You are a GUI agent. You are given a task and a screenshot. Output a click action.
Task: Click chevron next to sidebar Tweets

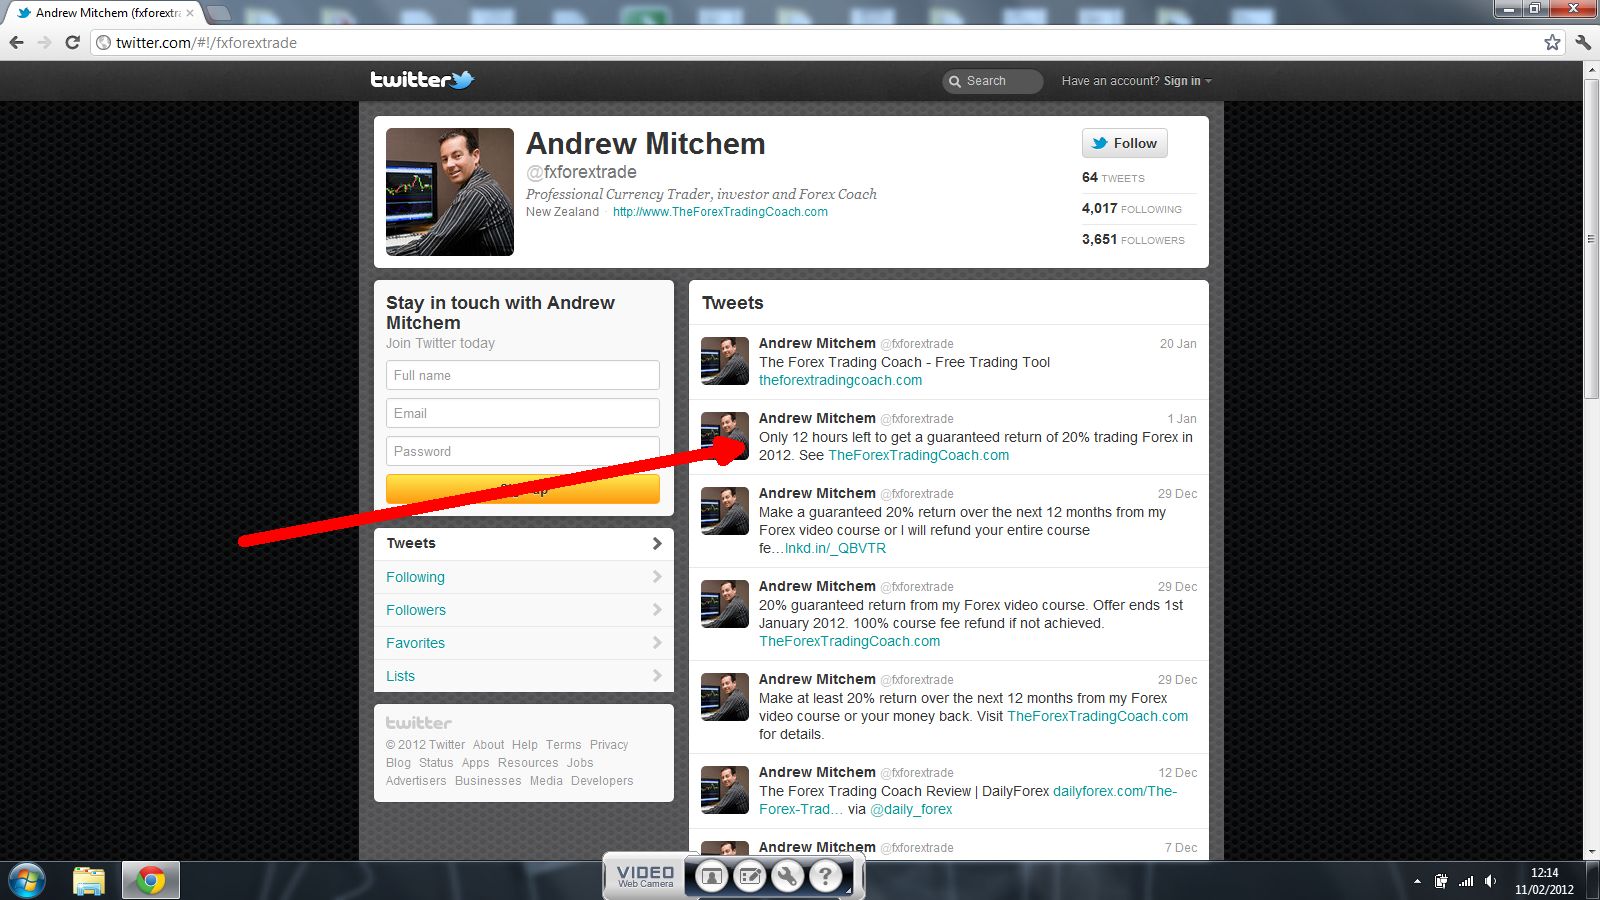pyautogui.click(x=657, y=543)
